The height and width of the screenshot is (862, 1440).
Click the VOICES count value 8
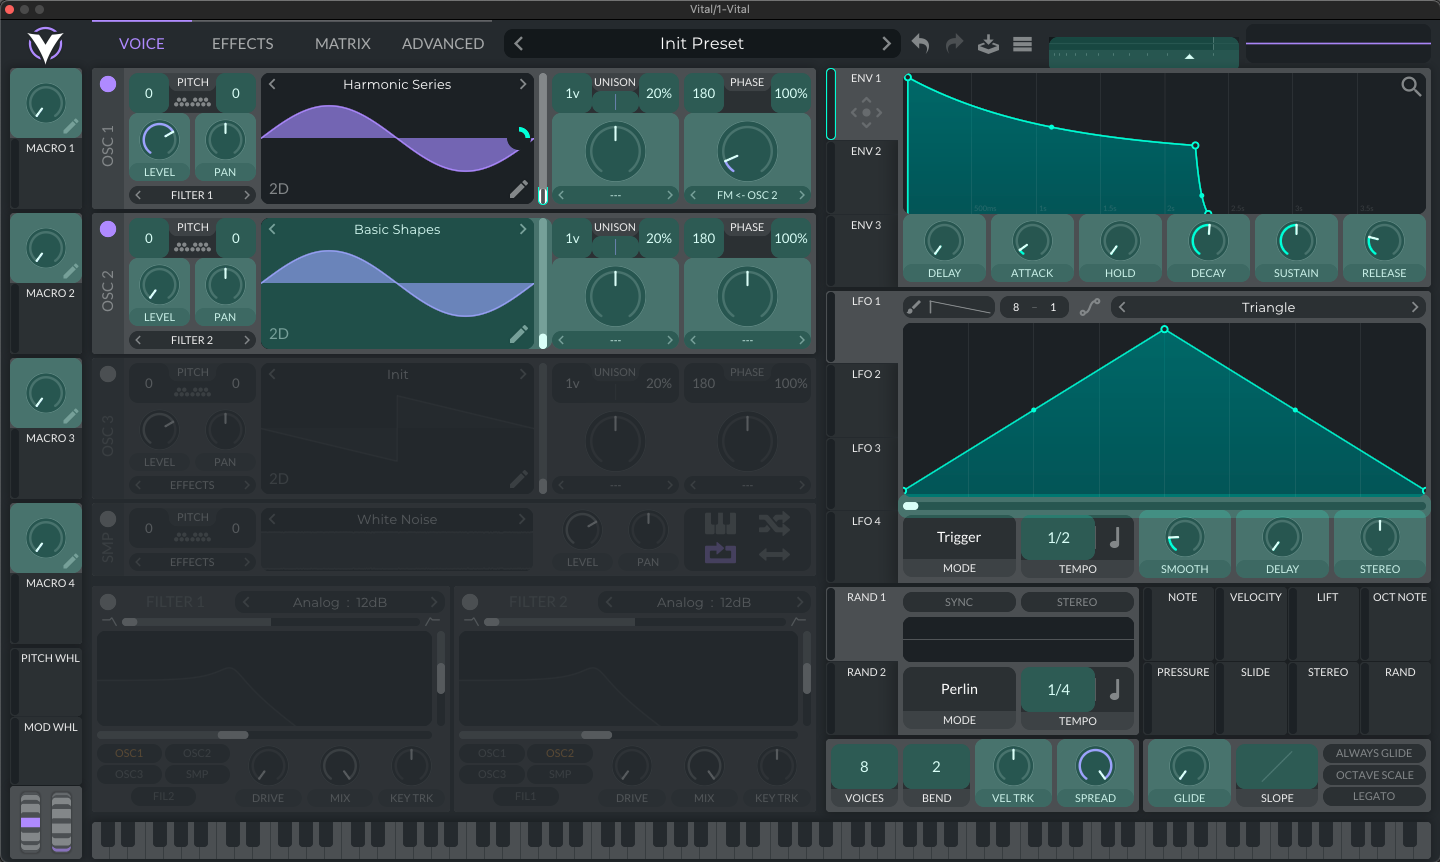pos(864,767)
